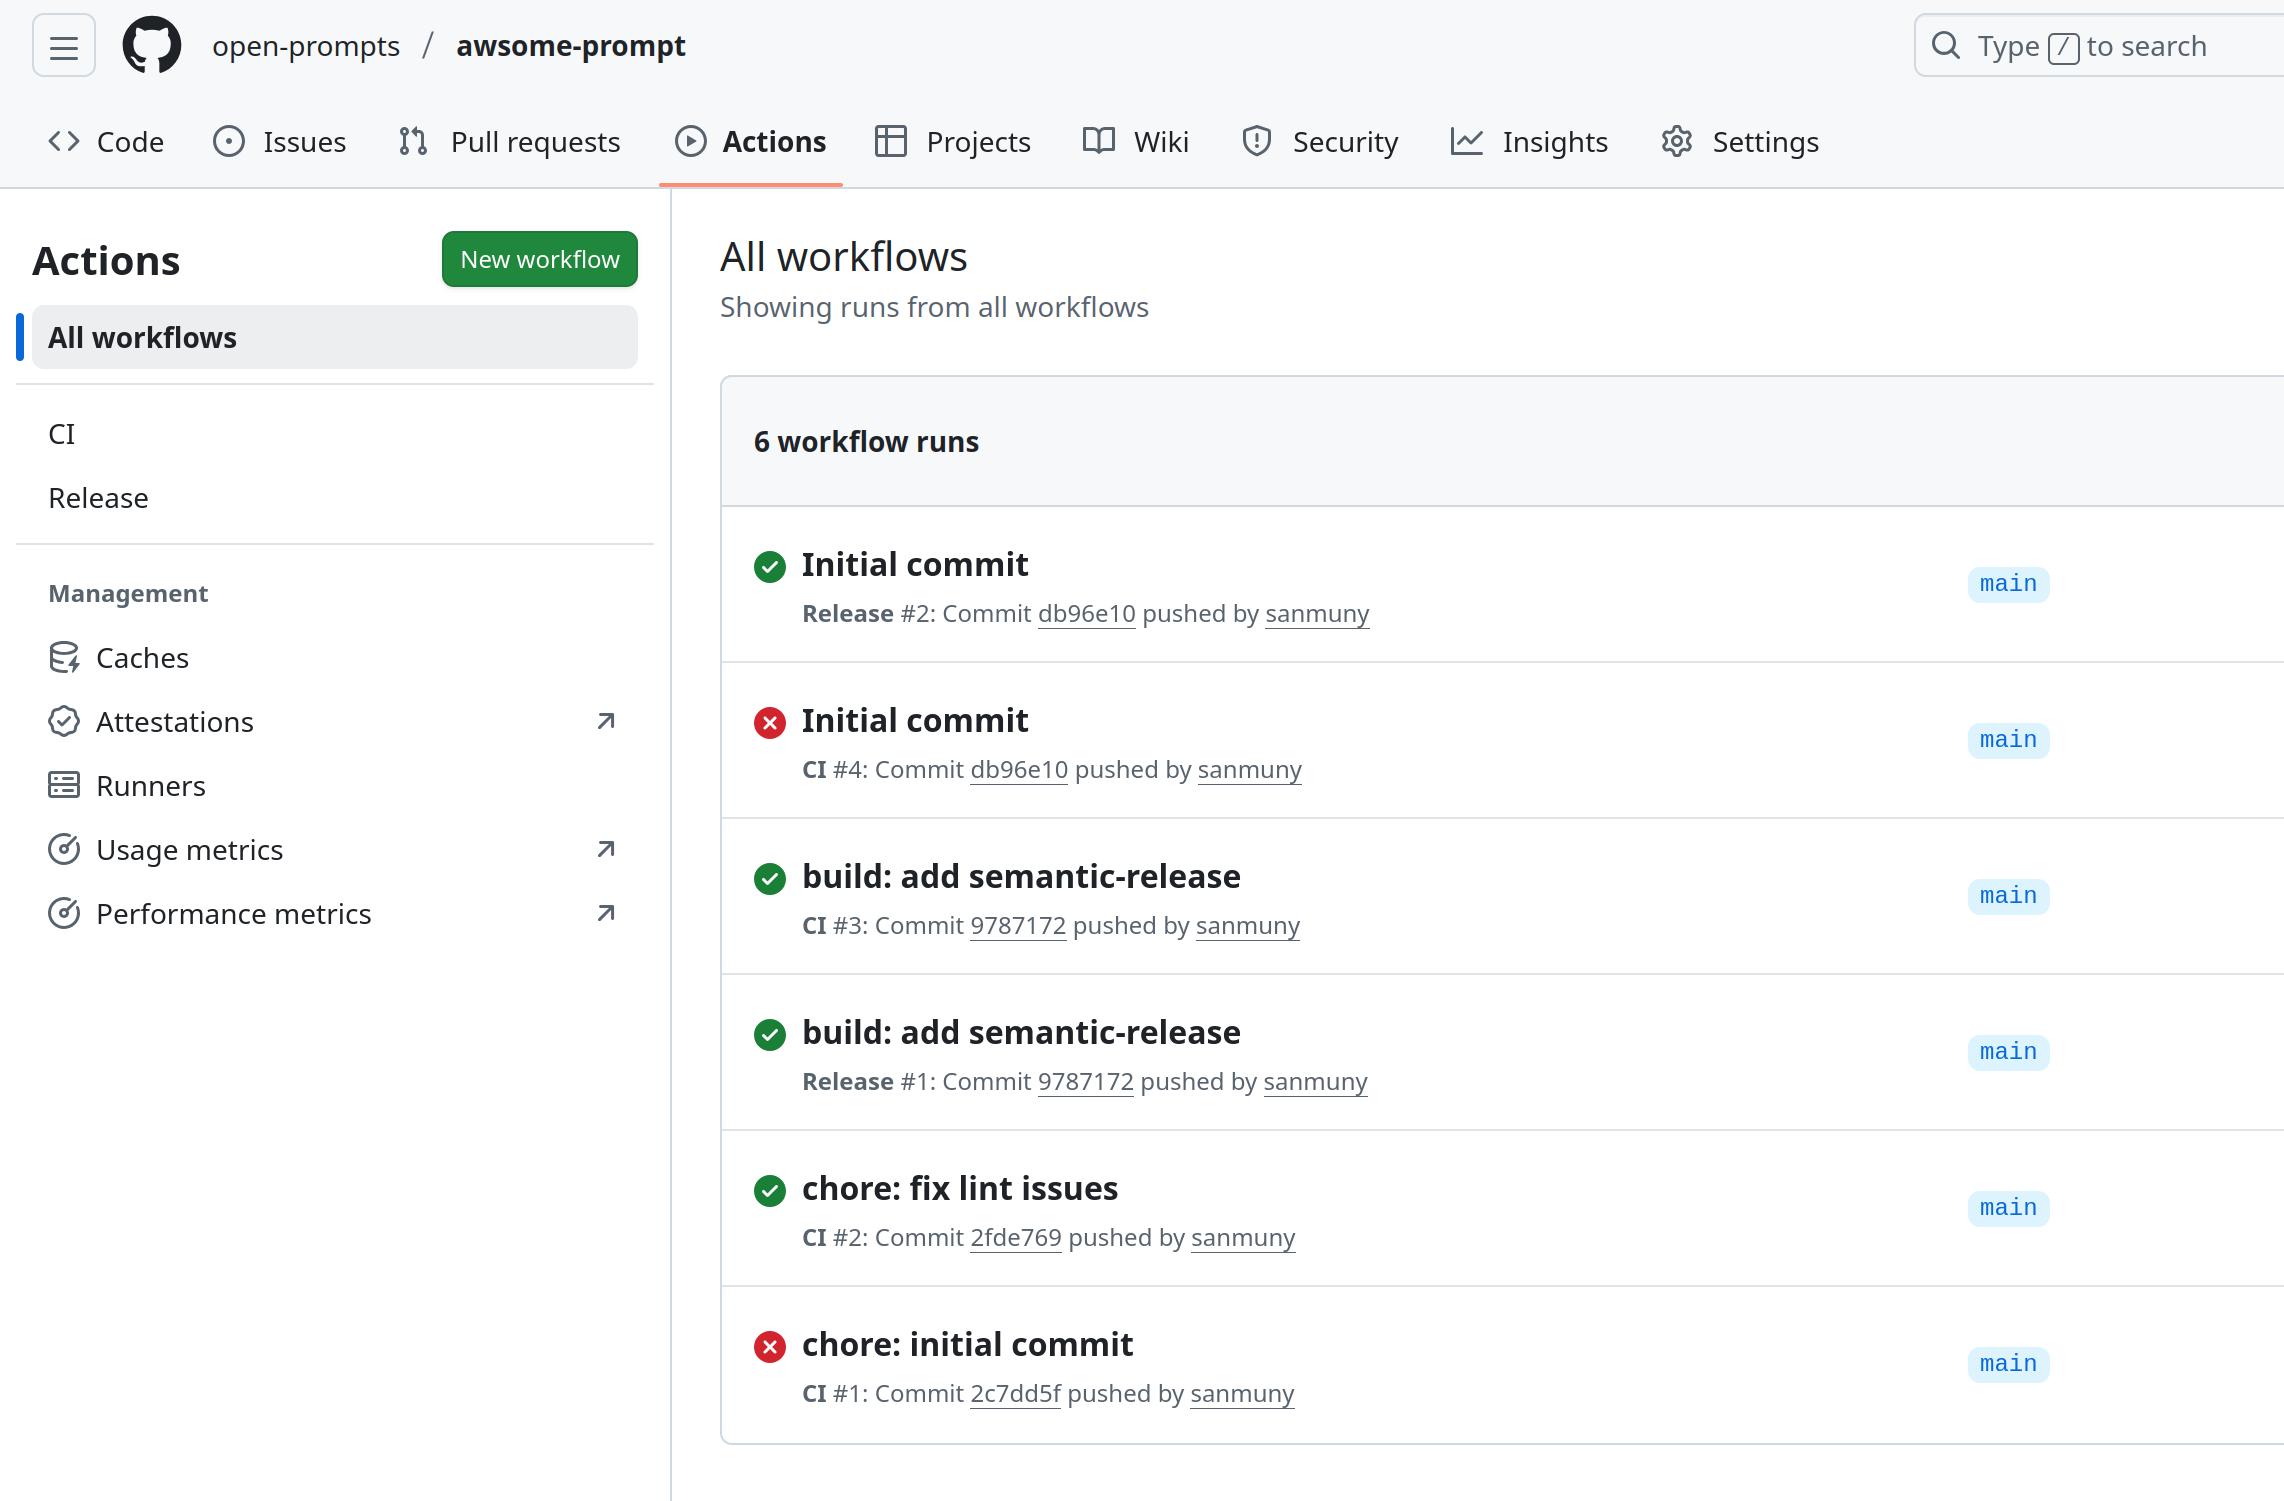Open Performance metrics external link arrow
This screenshot has width=2284, height=1501.
606,913
